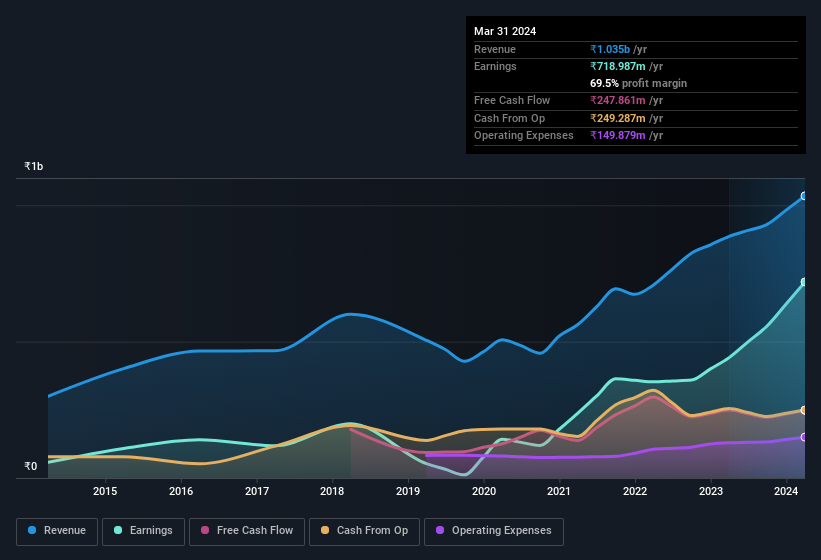Image resolution: width=821 pixels, height=560 pixels.
Task: Click the 2023 x-axis year label
Action: [711, 491]
